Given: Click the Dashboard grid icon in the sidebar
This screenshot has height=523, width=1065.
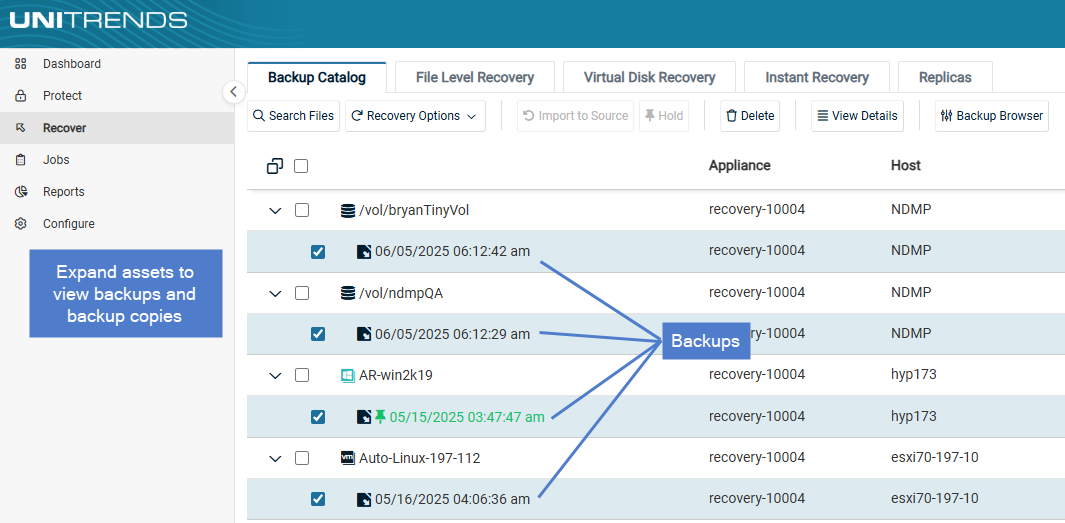Looking at the screenshot, I should (20, 64).
